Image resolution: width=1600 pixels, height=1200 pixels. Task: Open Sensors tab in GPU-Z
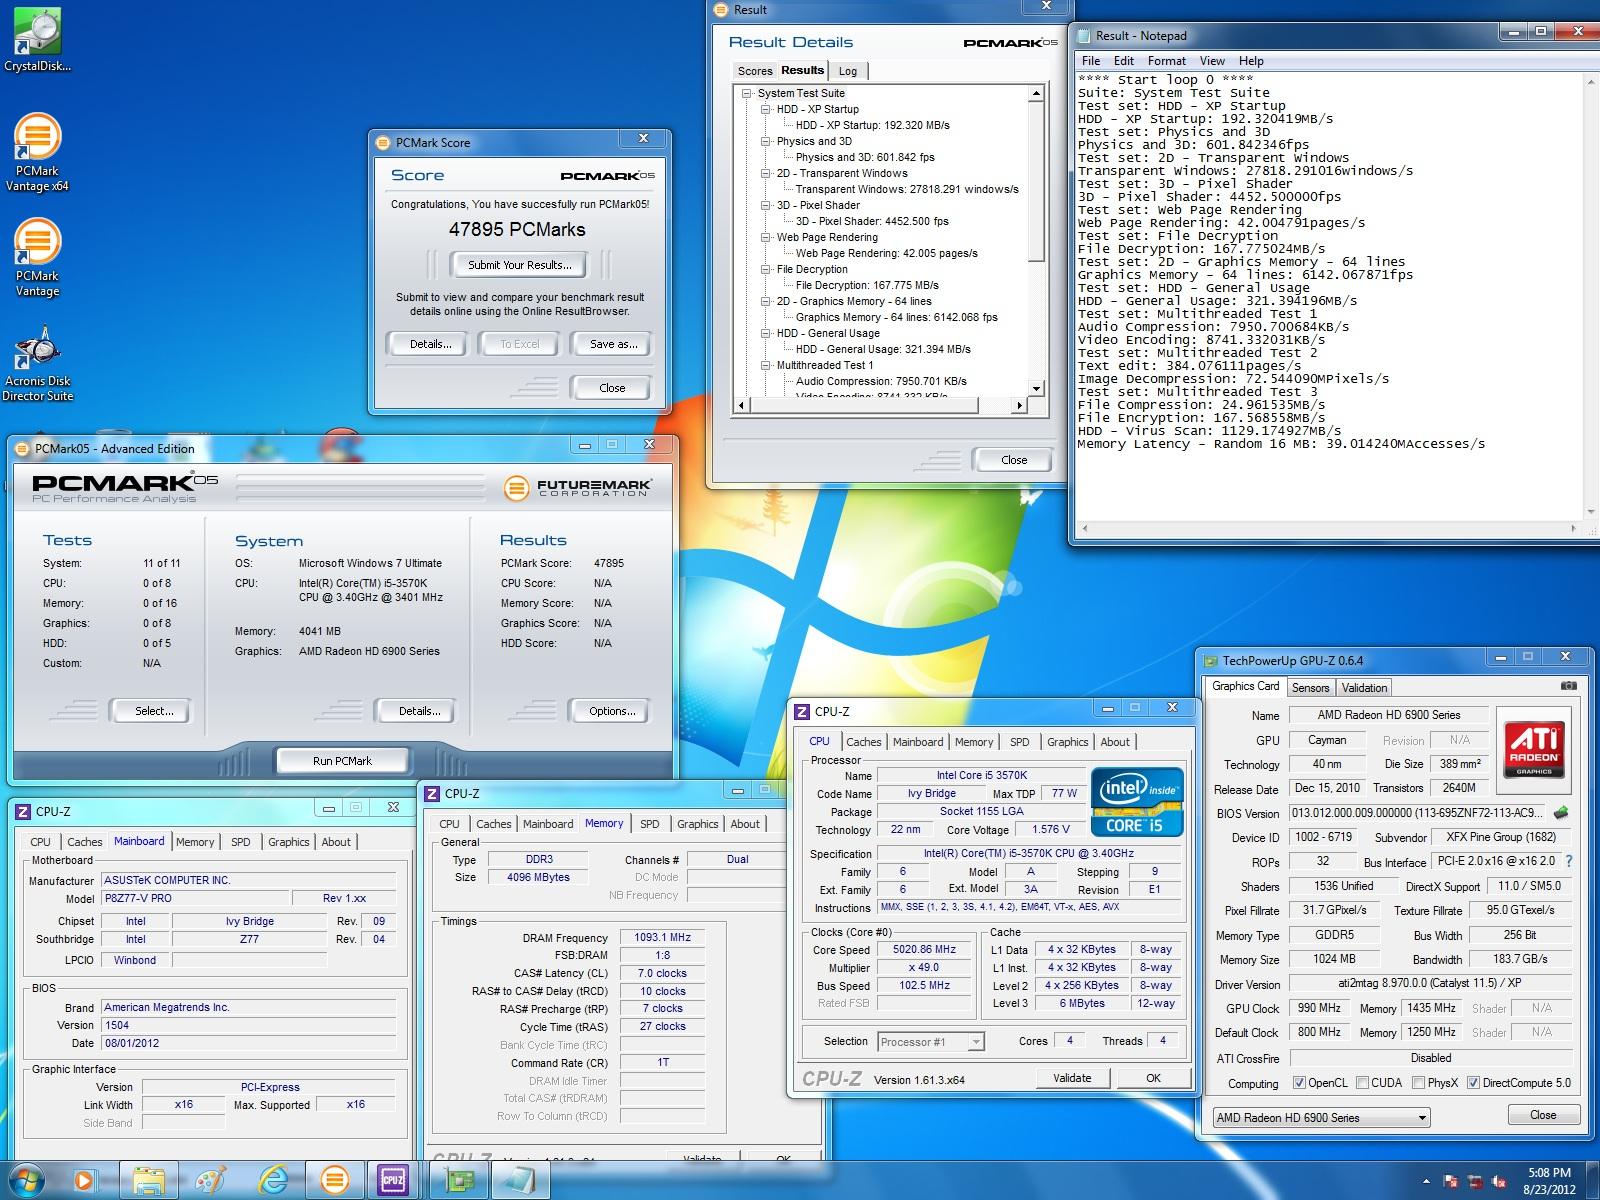[x=1310, y=687]
